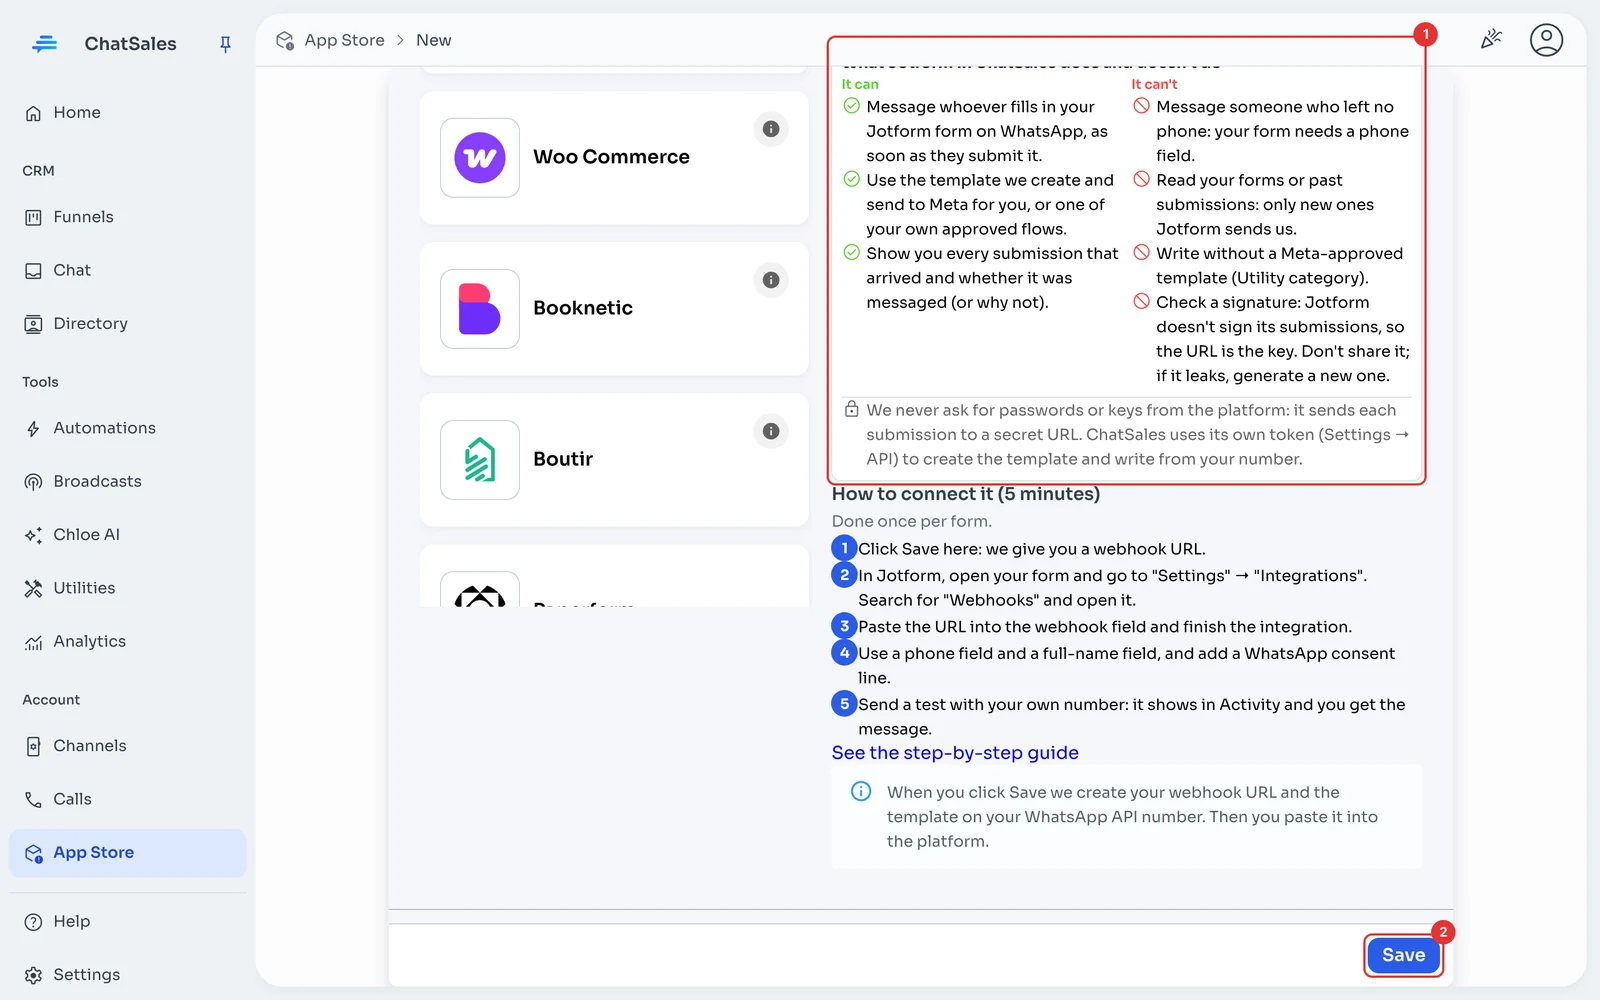Click step 1 'Click Save here' instruction
Viewport: 1600px width, 1000px height.
(x=1032, y=549)
